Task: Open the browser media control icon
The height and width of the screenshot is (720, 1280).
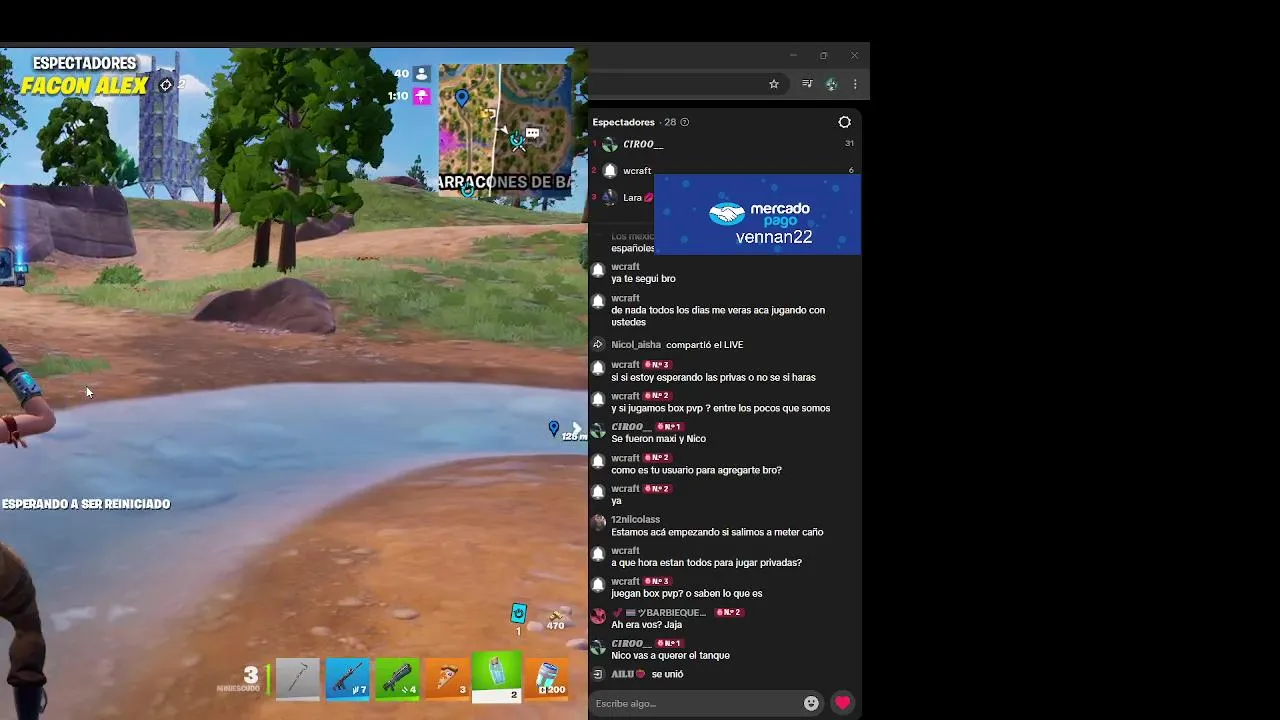Action: tap(807, 85)
